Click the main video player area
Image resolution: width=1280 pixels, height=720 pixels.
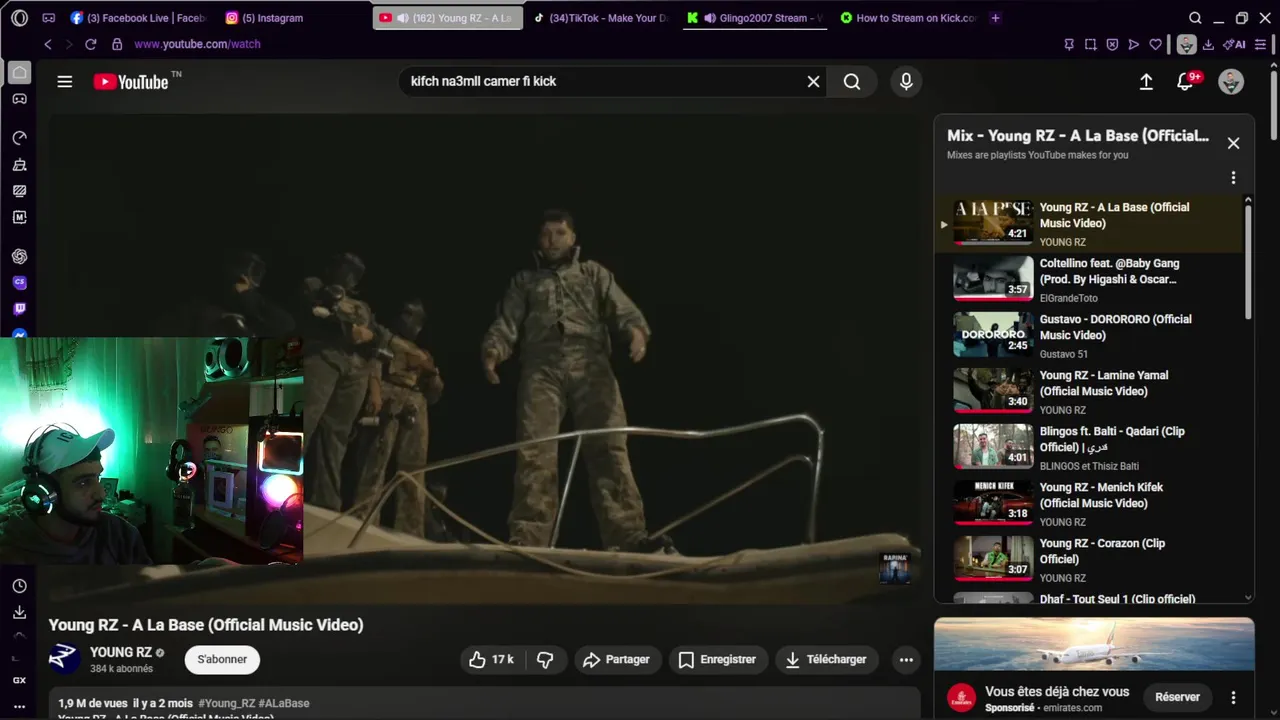[x=484, y=358]
